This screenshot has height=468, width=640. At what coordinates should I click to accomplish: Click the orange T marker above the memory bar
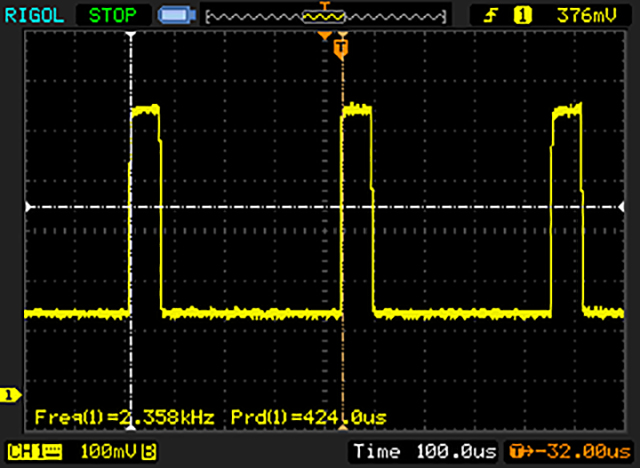[324, 5]
